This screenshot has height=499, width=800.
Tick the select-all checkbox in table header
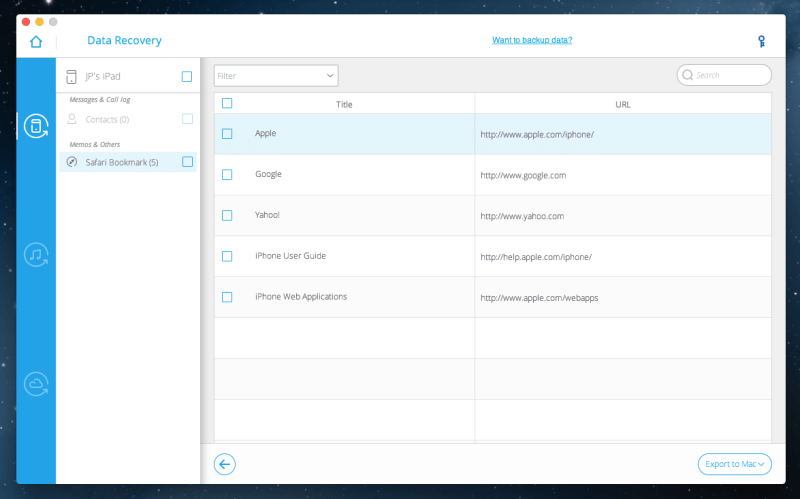(227, 104)
